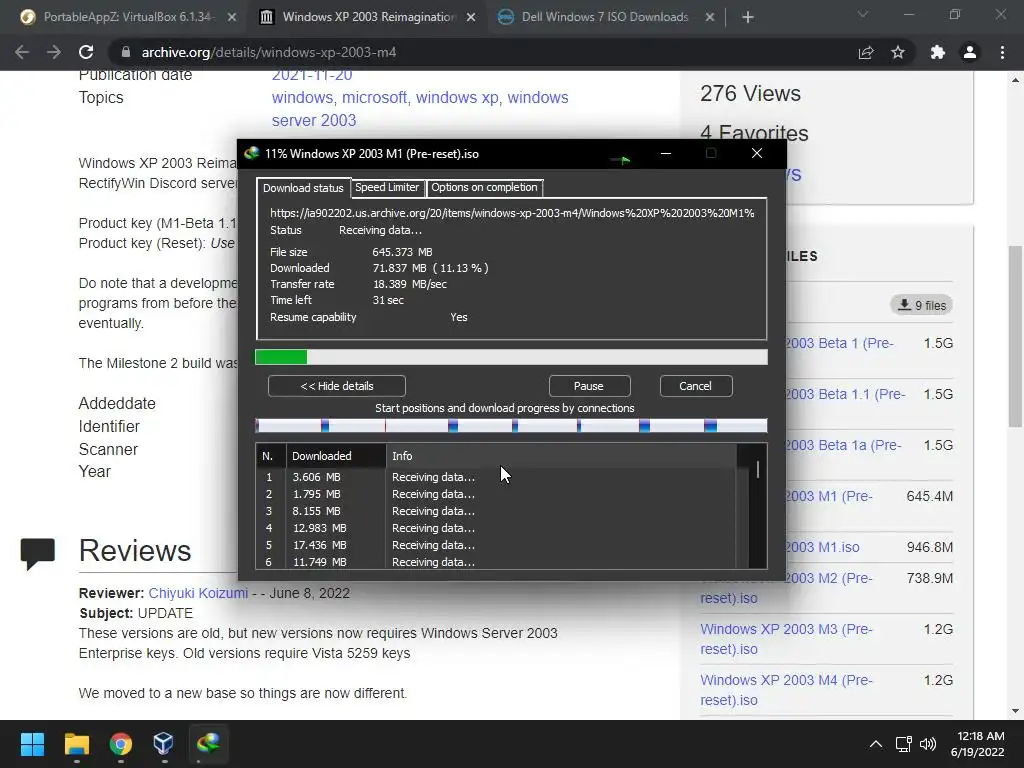Click the Hide details button
This screenshot has width=1024, height=768.
pos(337,386)
